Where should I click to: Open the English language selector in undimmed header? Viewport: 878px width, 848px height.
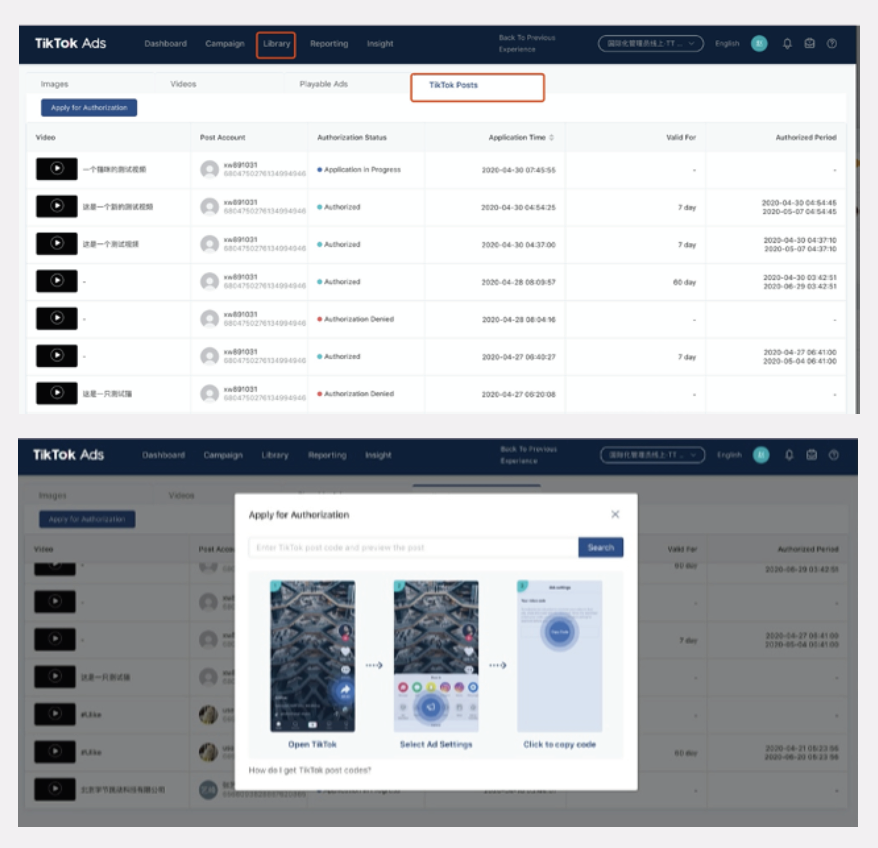(x=727, y=44)
